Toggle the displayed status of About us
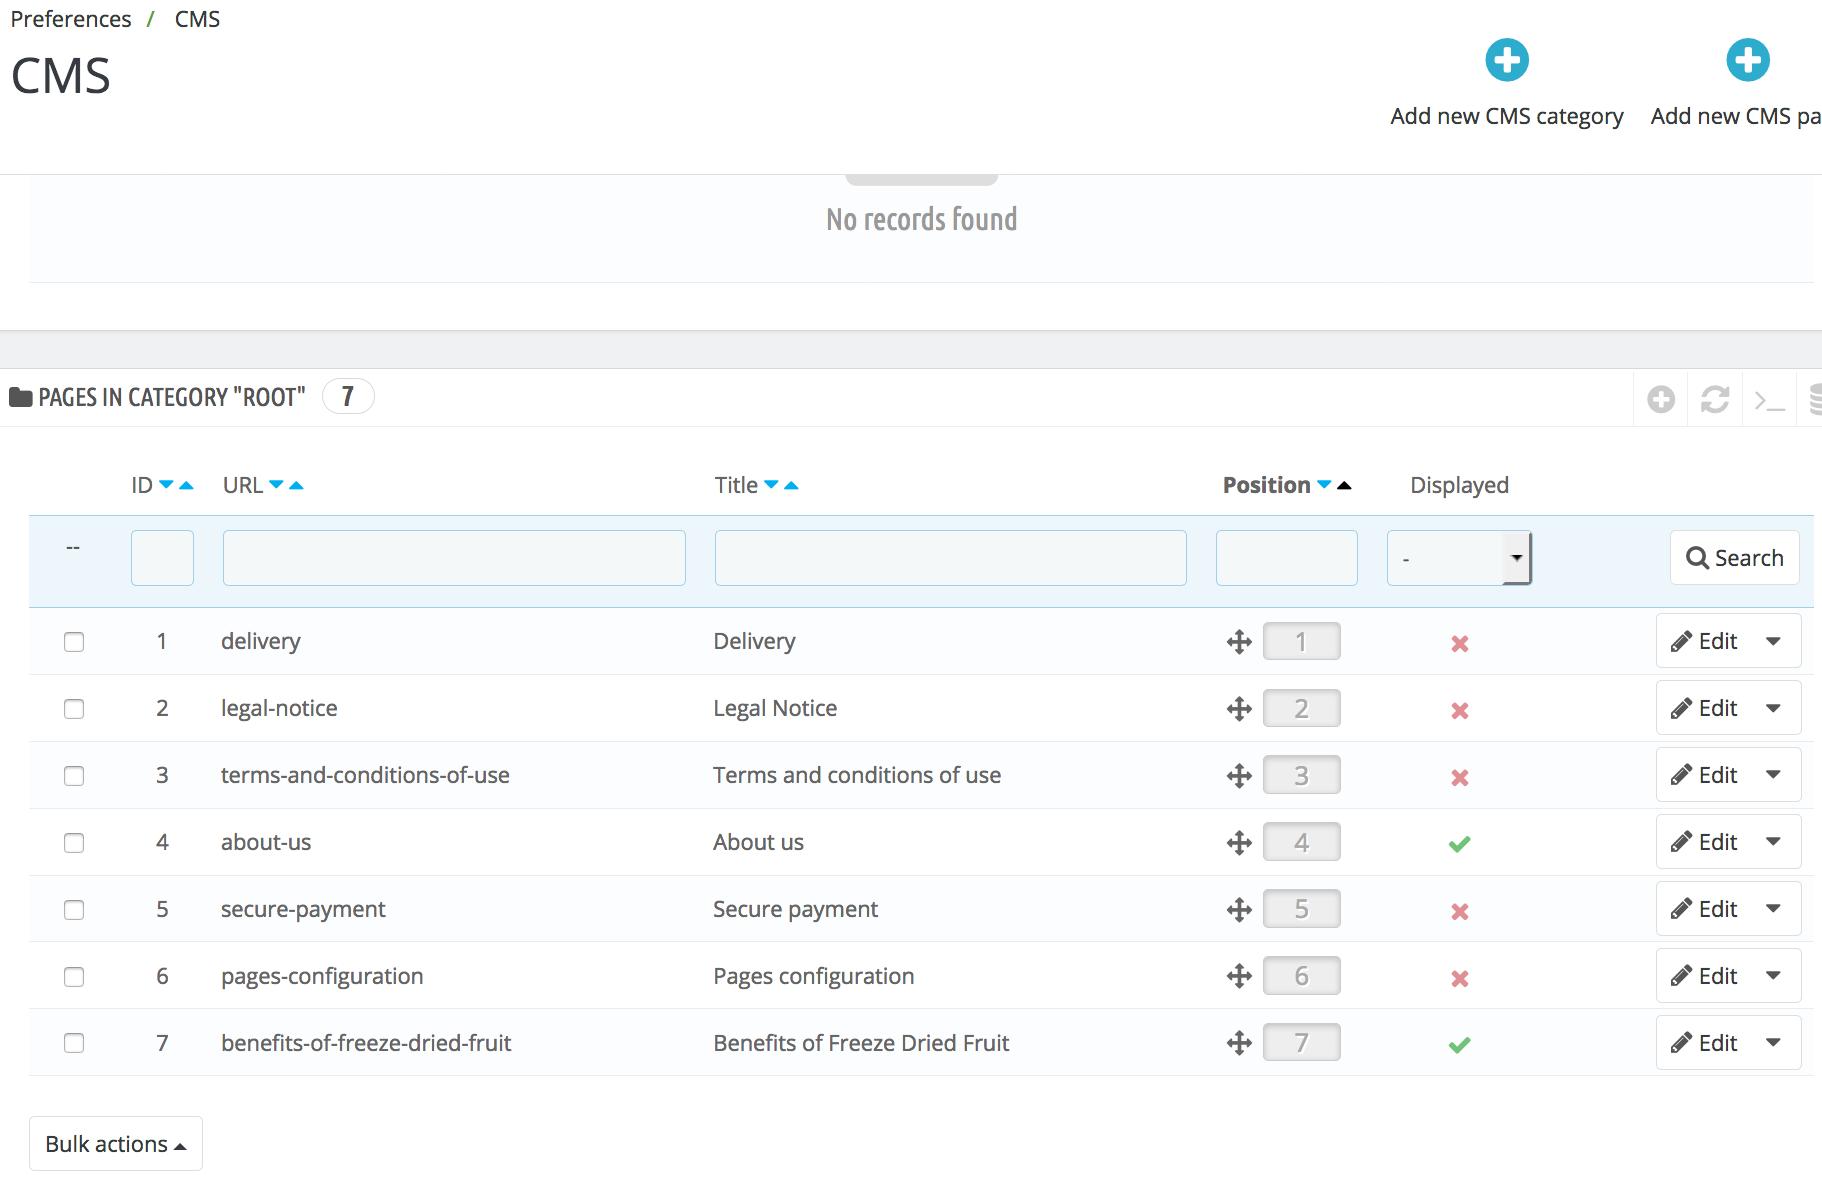The width and height of the screenshot is (1822, 1188). [x=1459, y=844]
